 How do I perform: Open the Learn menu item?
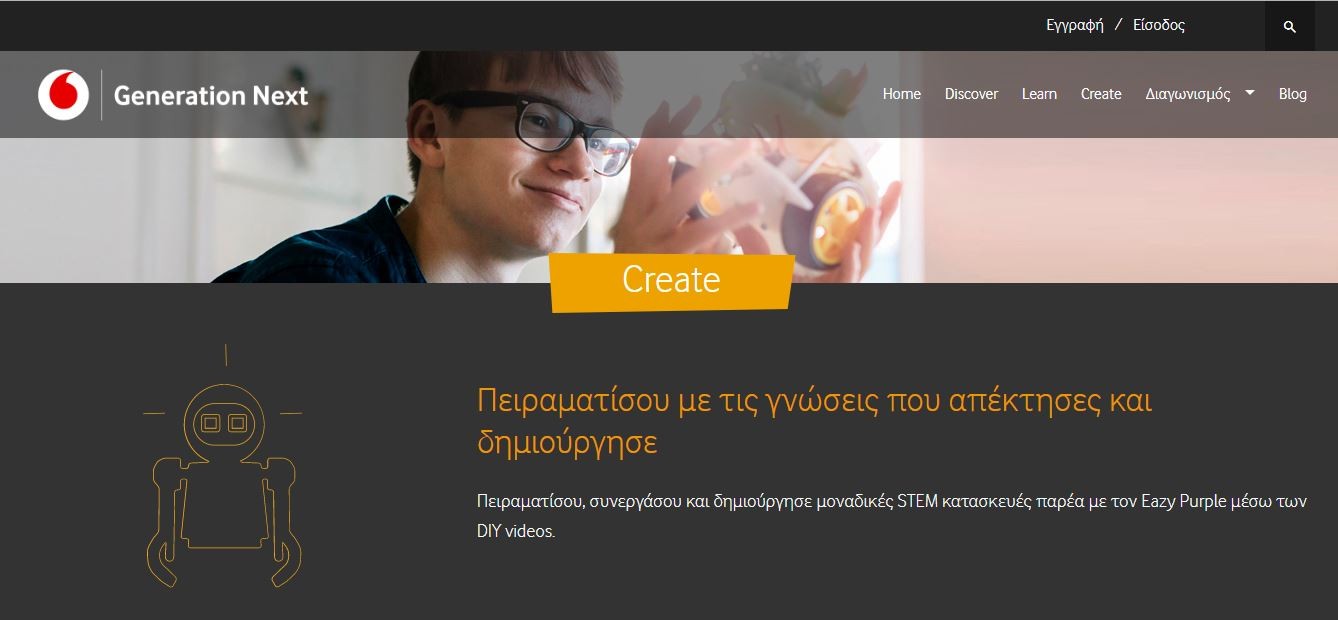[x=1039, y=94]
